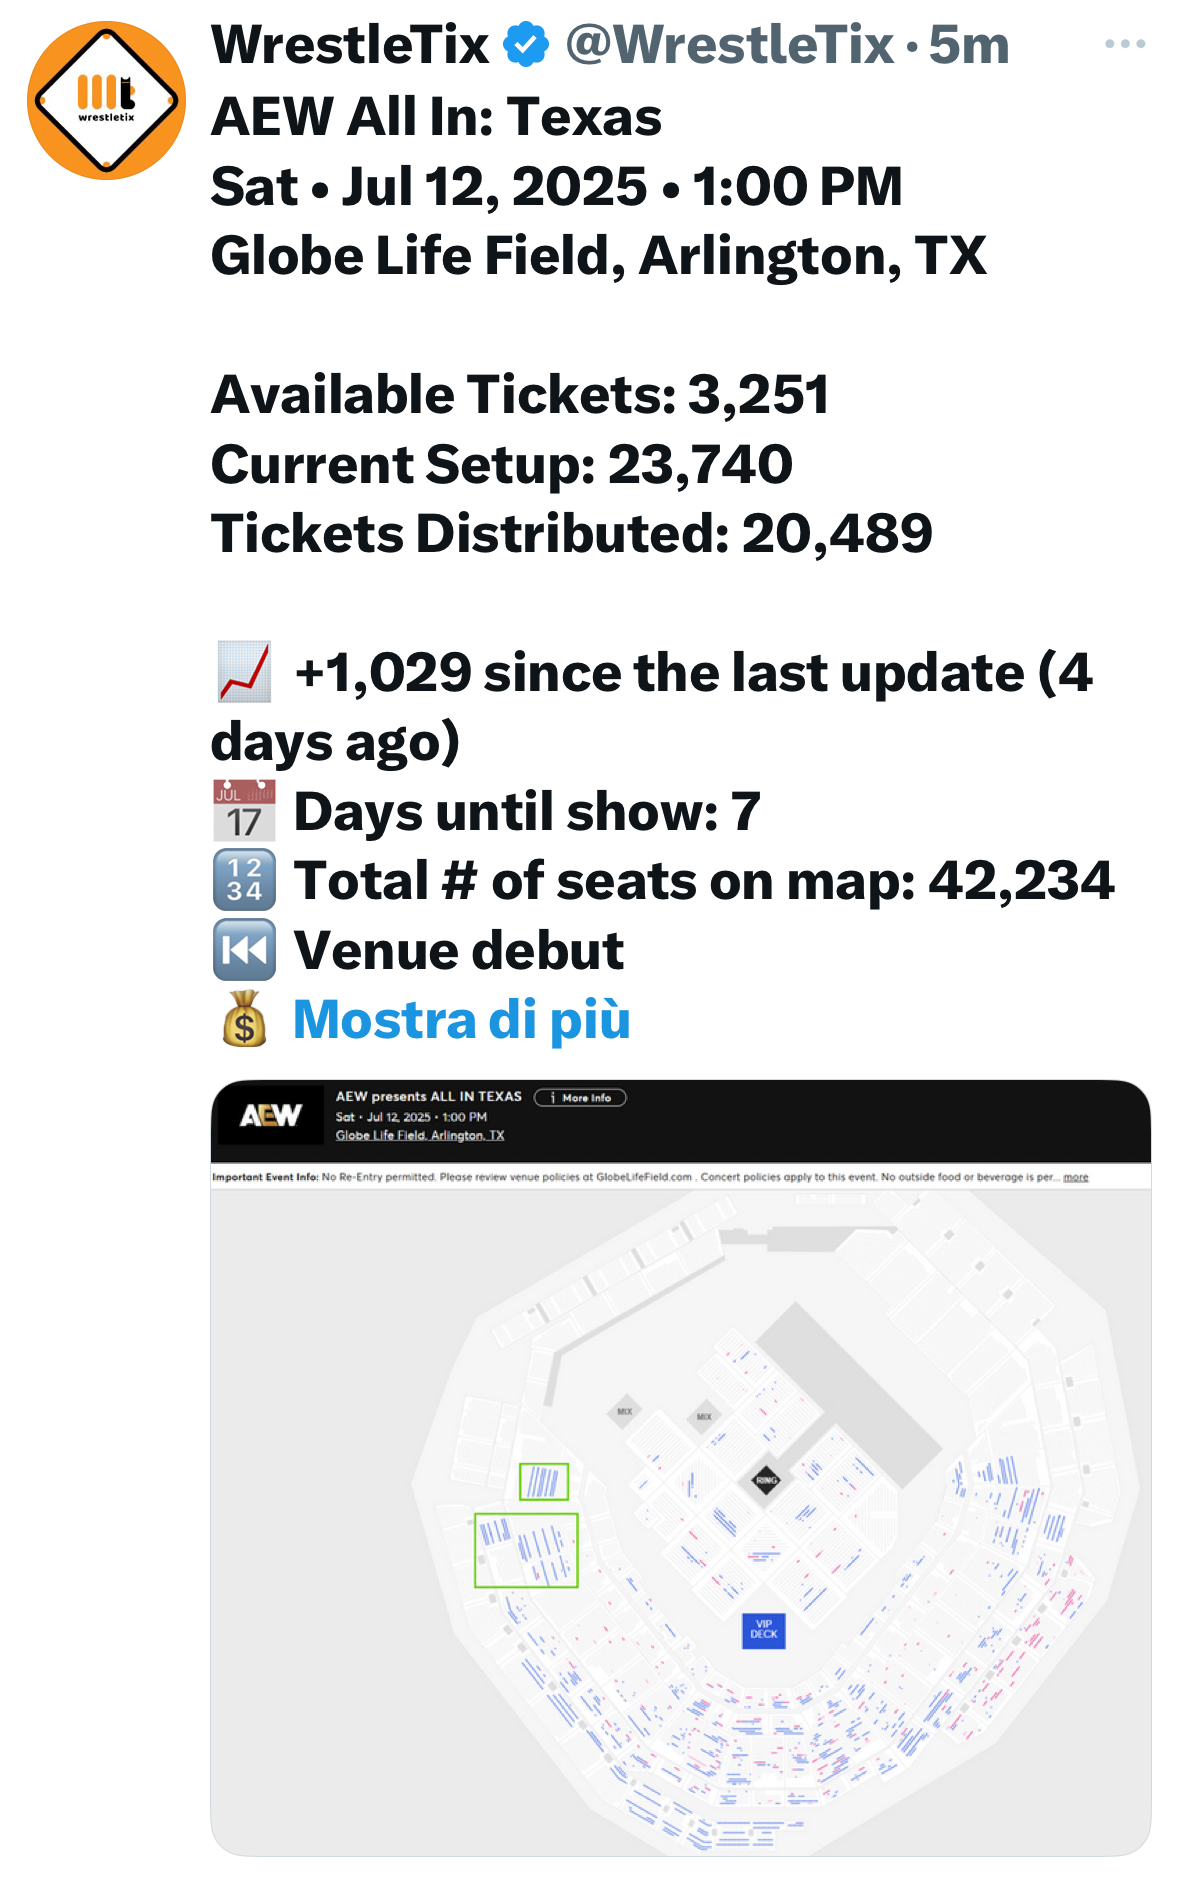The height and width of the screenshot is (1888, 1179).
Task: Expand the tweet with Mostra di più
Action: [x=461, y=1019]
